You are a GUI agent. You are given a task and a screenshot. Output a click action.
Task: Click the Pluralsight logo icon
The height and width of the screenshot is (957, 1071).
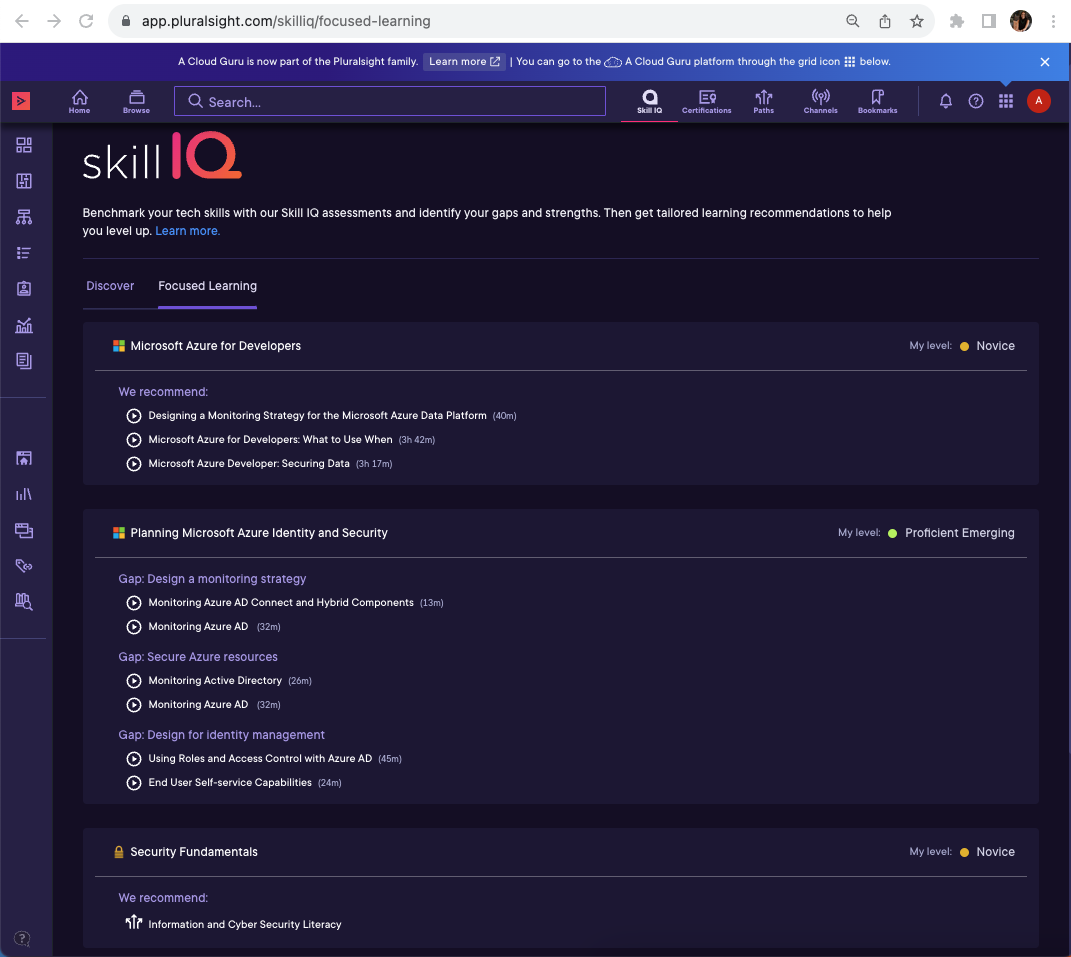[21, 101]
